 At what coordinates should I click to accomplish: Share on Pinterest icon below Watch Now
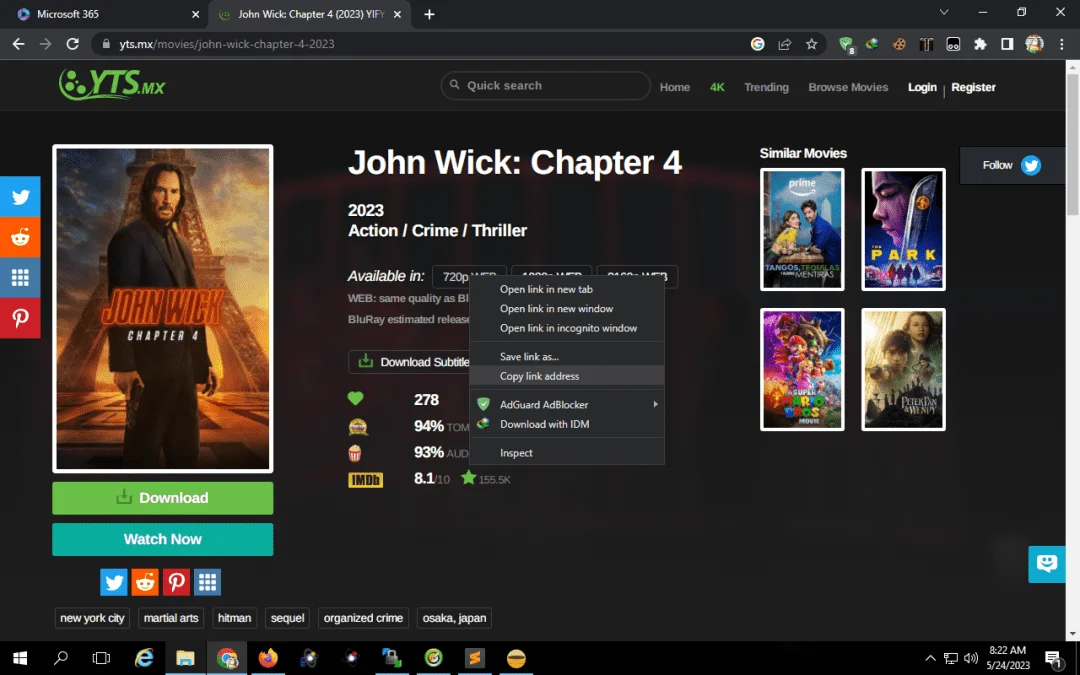176,582
